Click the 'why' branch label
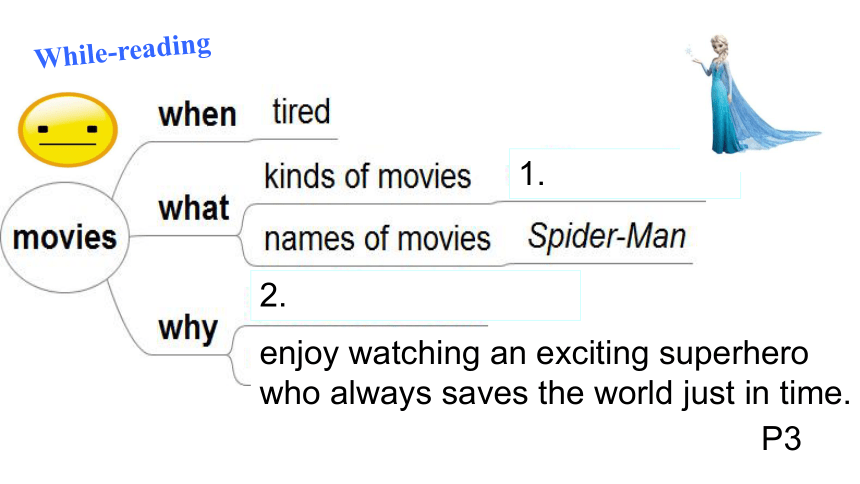The height and width of the screenshot is (484, 860). 188,329
